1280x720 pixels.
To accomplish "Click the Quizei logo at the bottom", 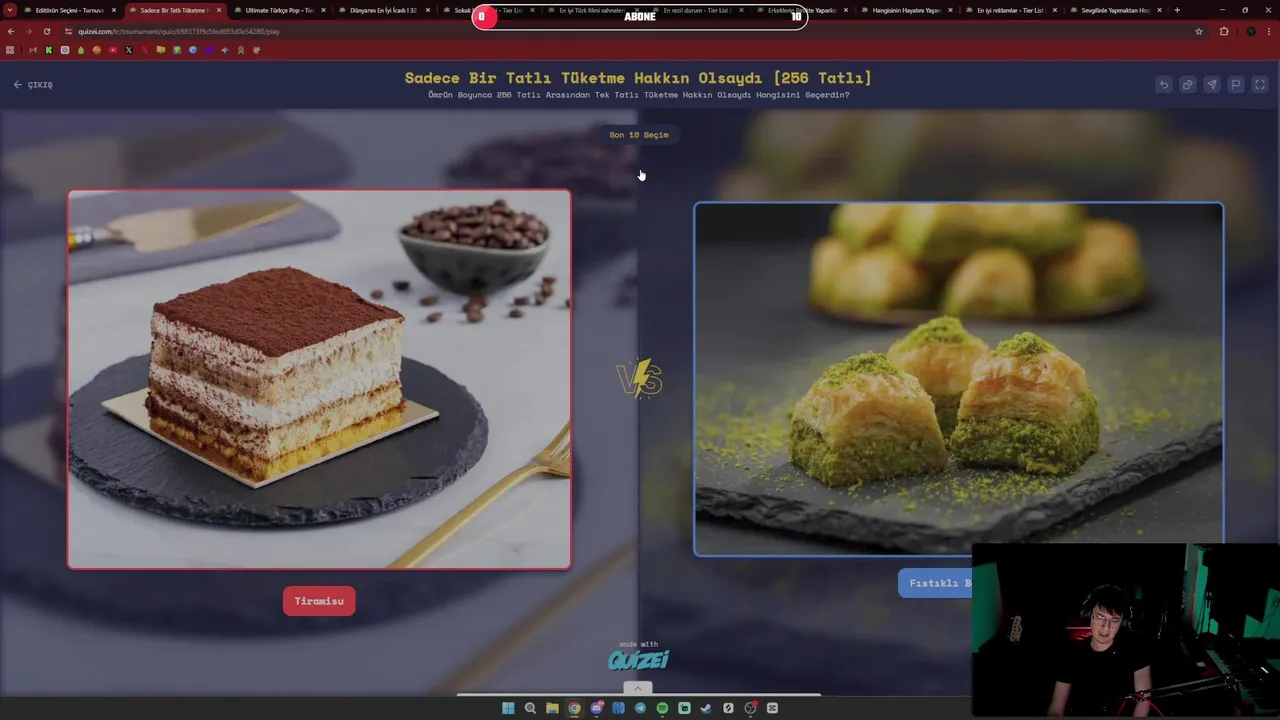I will [638, 660].
